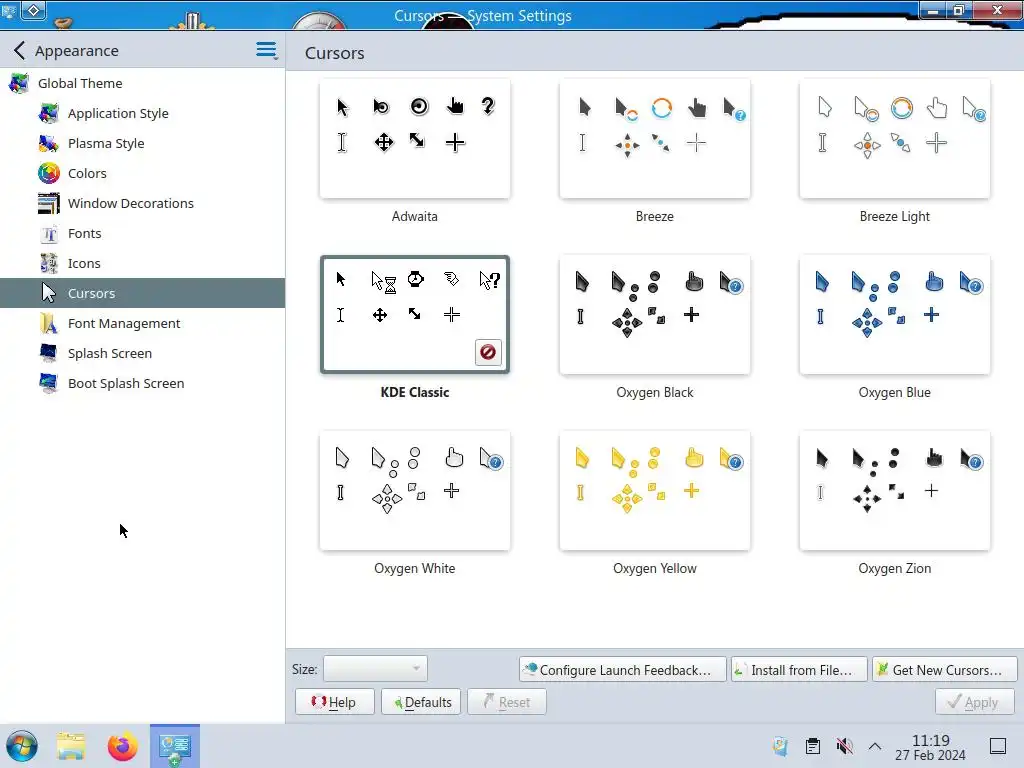Click the tray icon left of the clipboard
The height and width of the screenshot is (768, 1024).
coord(780,746)
